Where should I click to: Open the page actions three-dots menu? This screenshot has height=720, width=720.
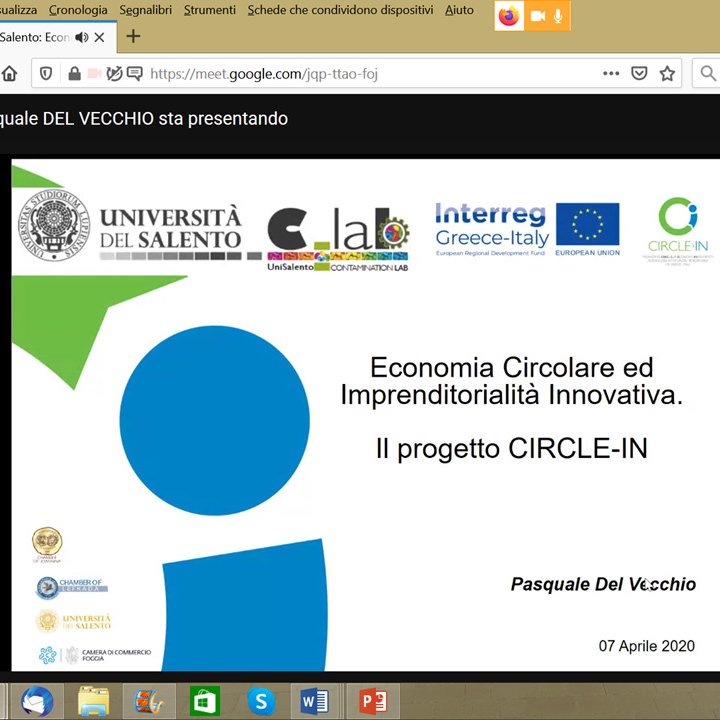pyautogui.click(x=611, y=73)
